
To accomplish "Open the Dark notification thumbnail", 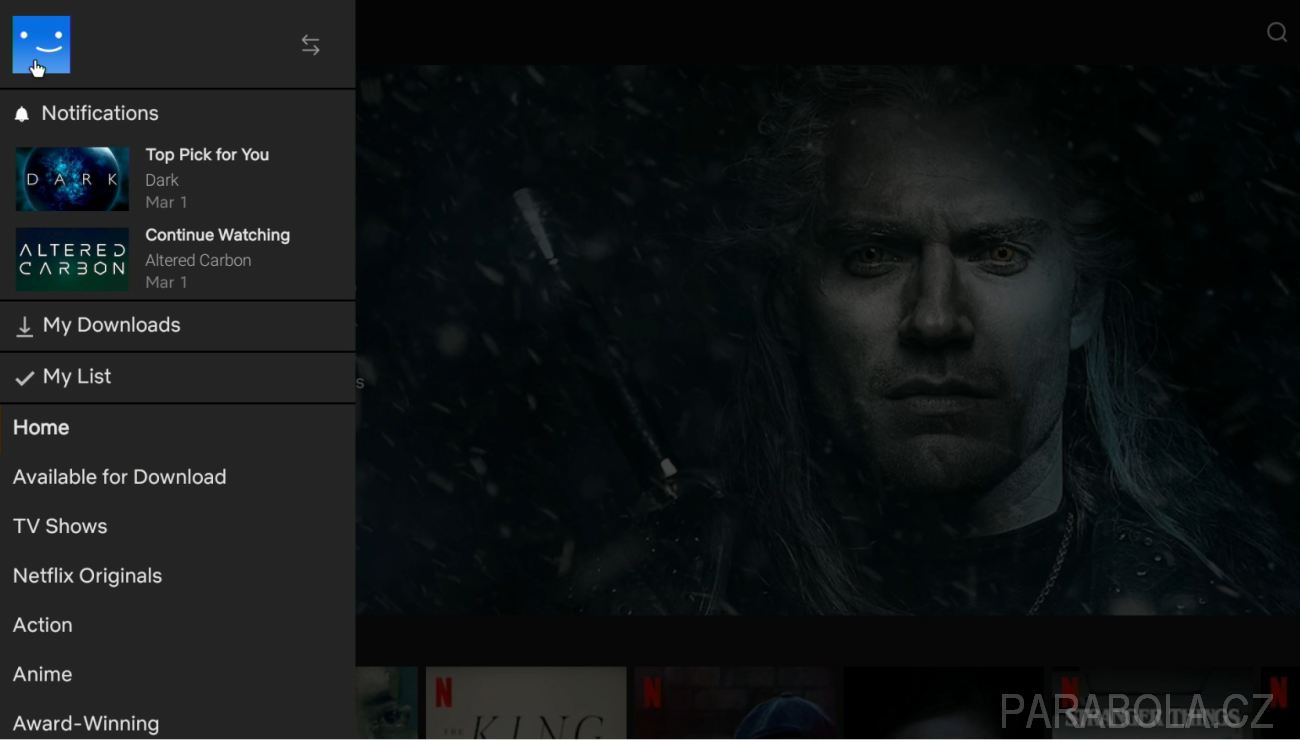I will click(x=72, y=179).
